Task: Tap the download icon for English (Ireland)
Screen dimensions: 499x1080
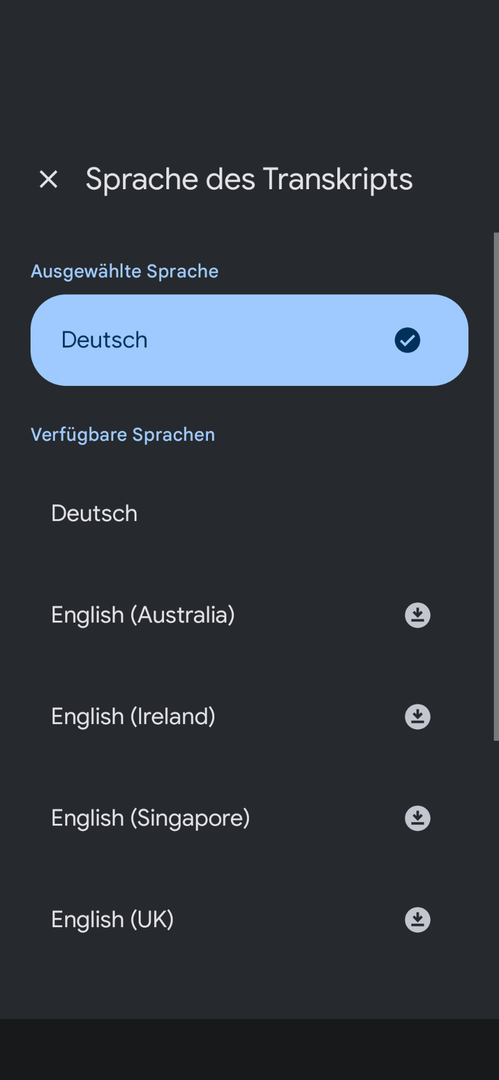Action: click(417, 717)
